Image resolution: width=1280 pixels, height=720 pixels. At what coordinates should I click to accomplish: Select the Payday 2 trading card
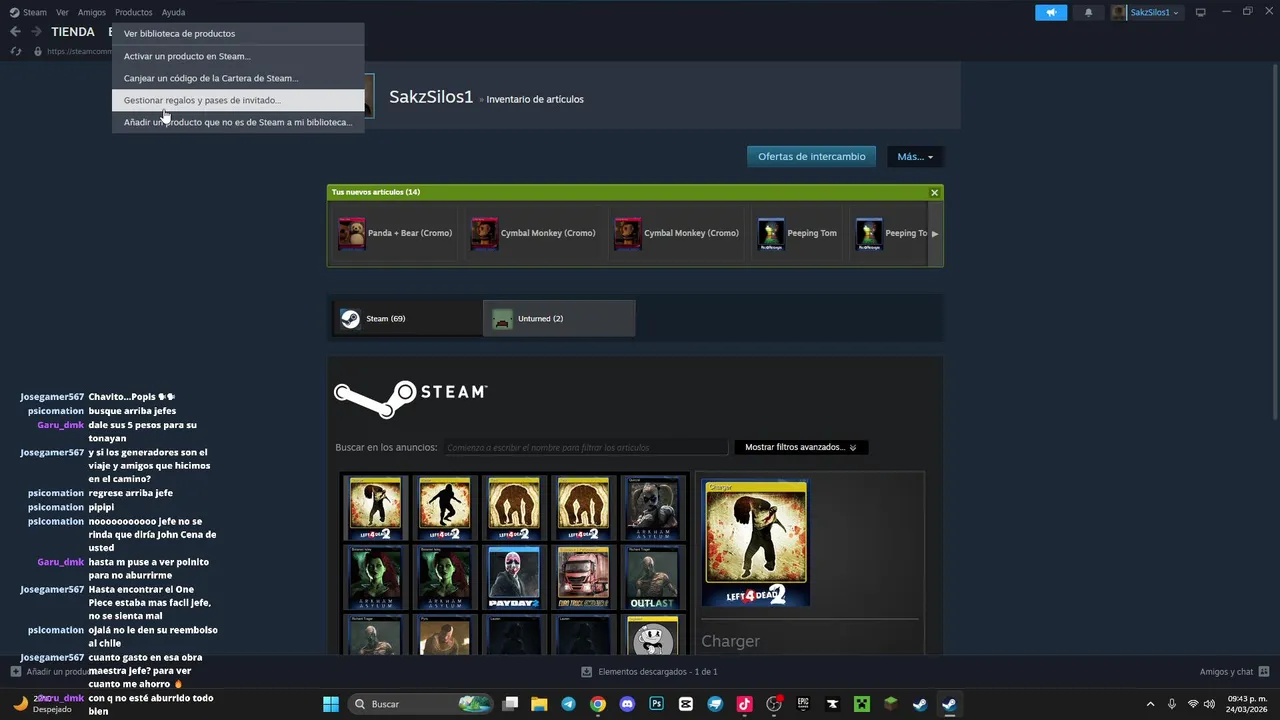[x=514, y=577]
